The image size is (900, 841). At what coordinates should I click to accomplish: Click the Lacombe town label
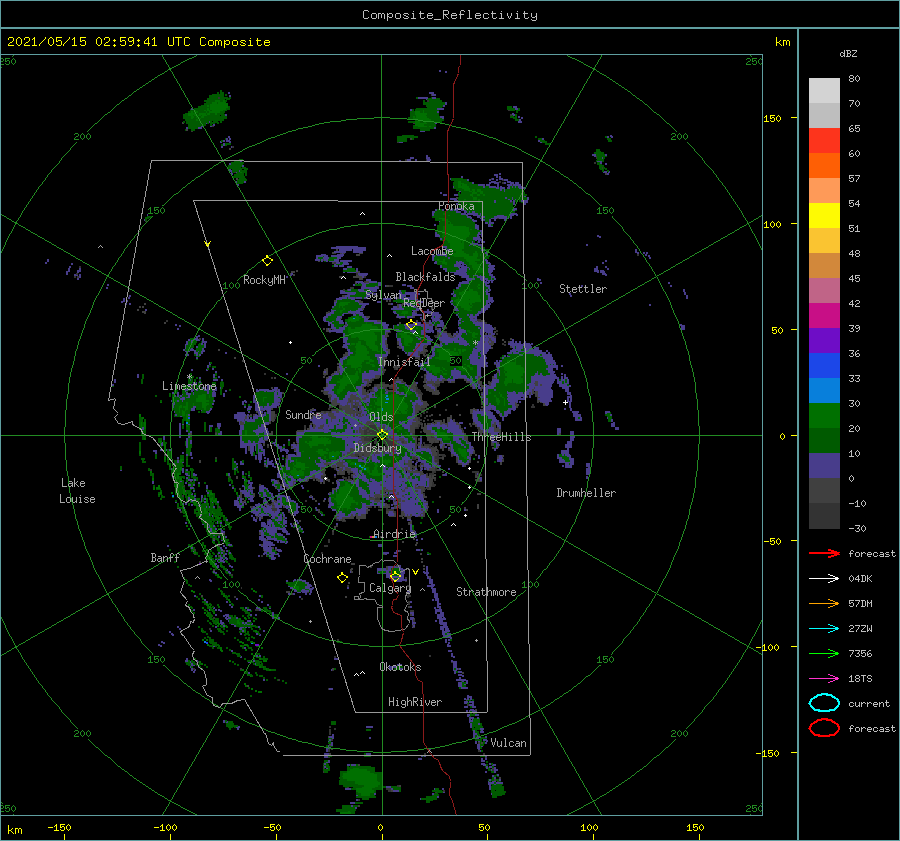432,251
